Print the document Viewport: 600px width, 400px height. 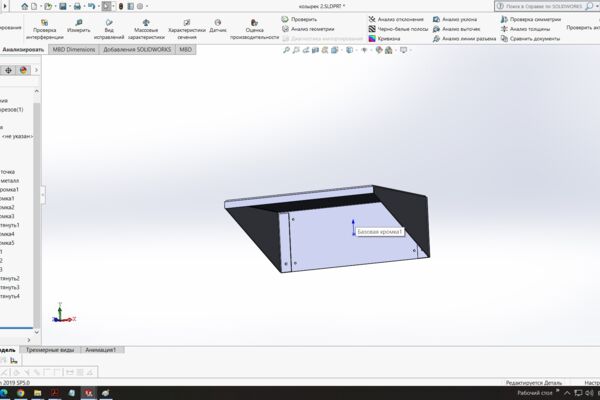tap(77, 6)
